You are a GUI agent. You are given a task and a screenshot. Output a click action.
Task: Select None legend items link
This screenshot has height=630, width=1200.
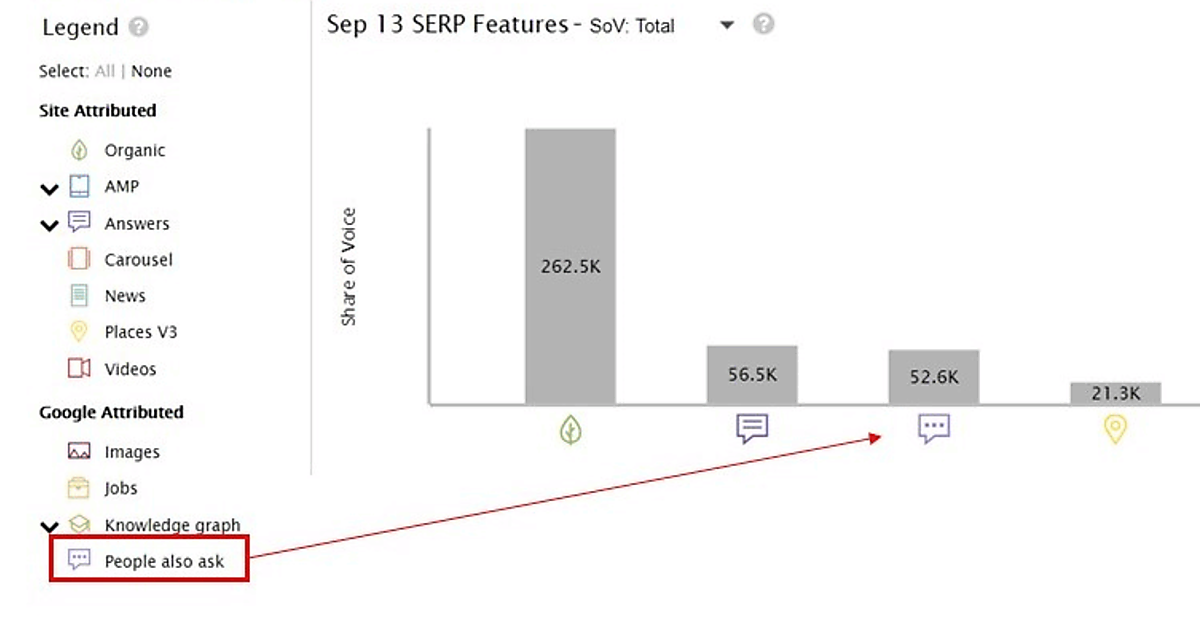(x=151, y=71)
